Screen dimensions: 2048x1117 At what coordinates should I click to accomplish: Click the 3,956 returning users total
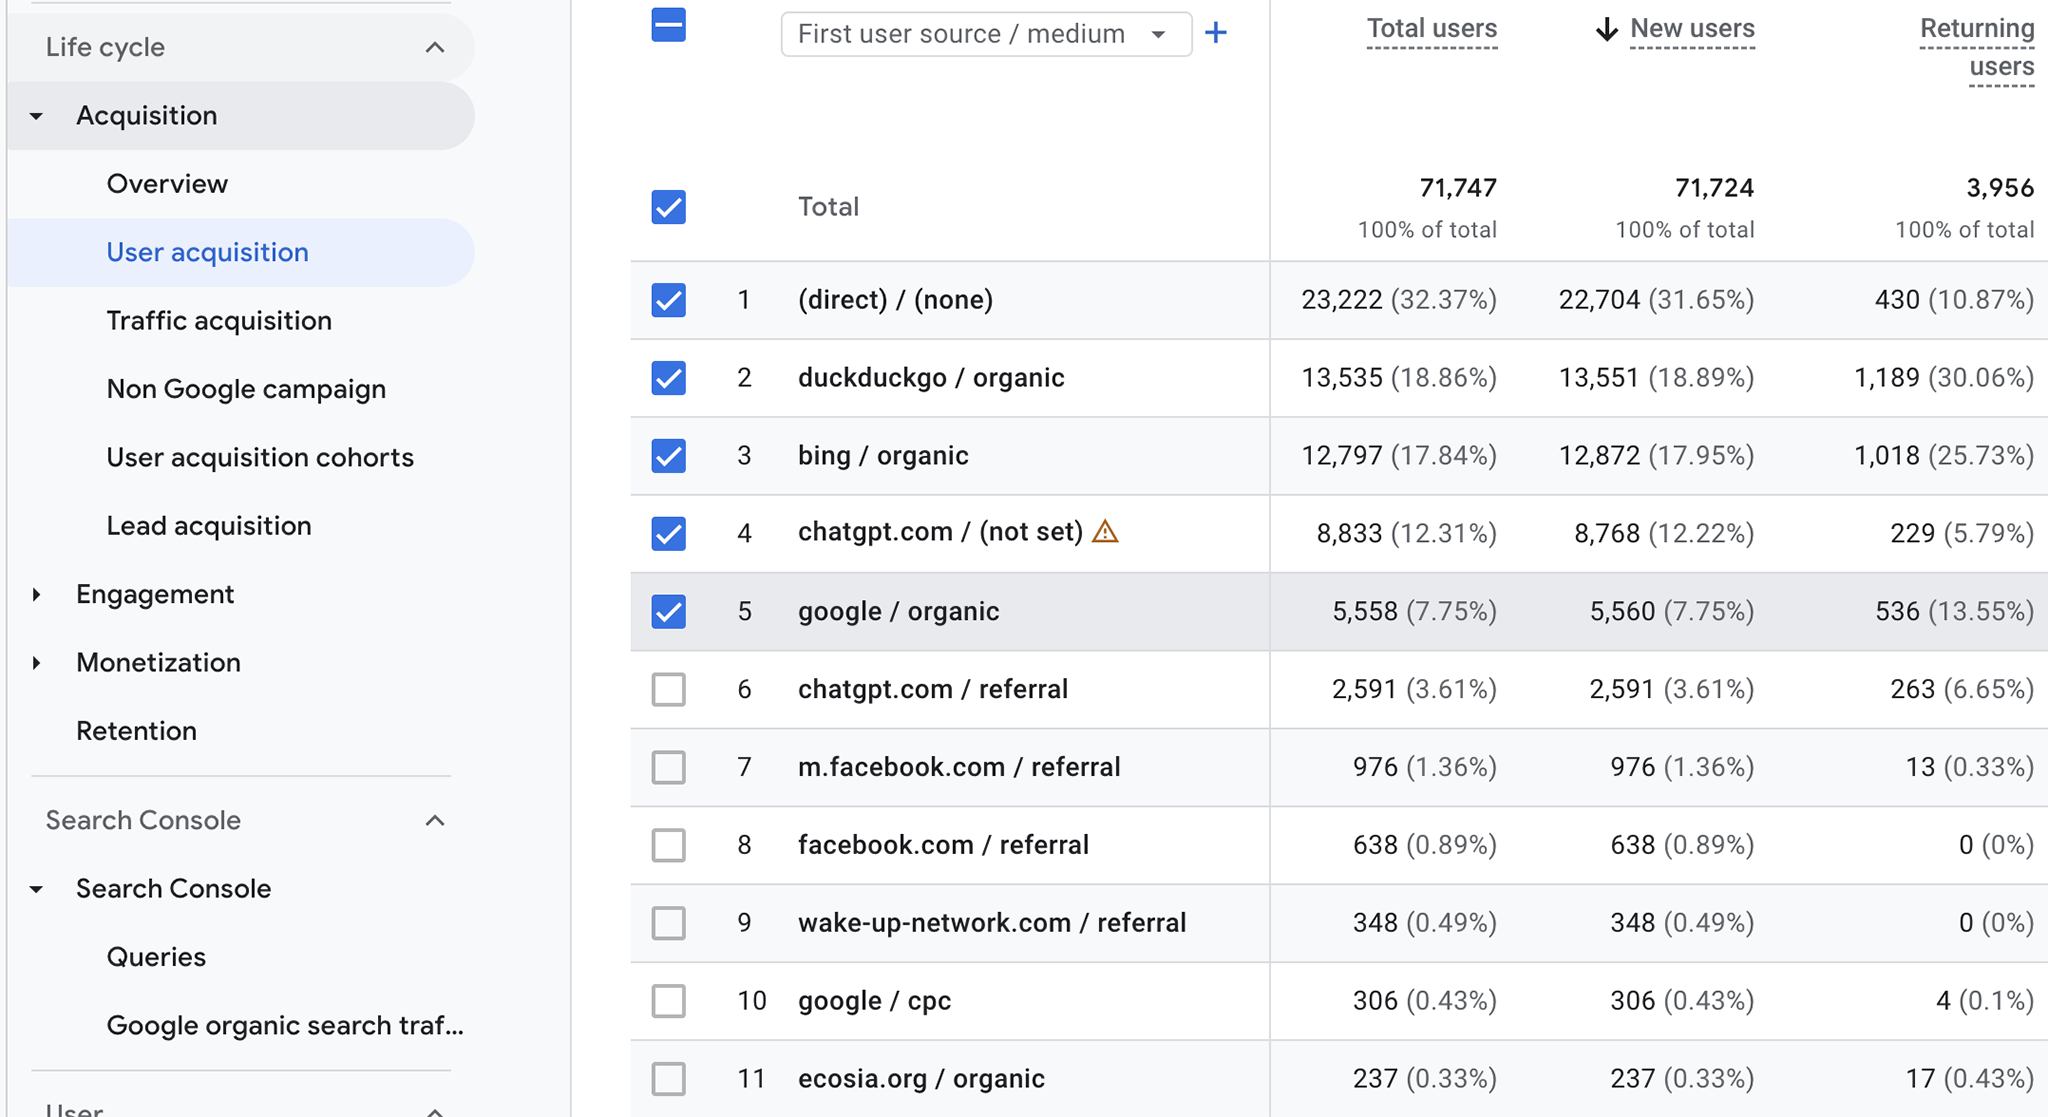pos(2000,188)
